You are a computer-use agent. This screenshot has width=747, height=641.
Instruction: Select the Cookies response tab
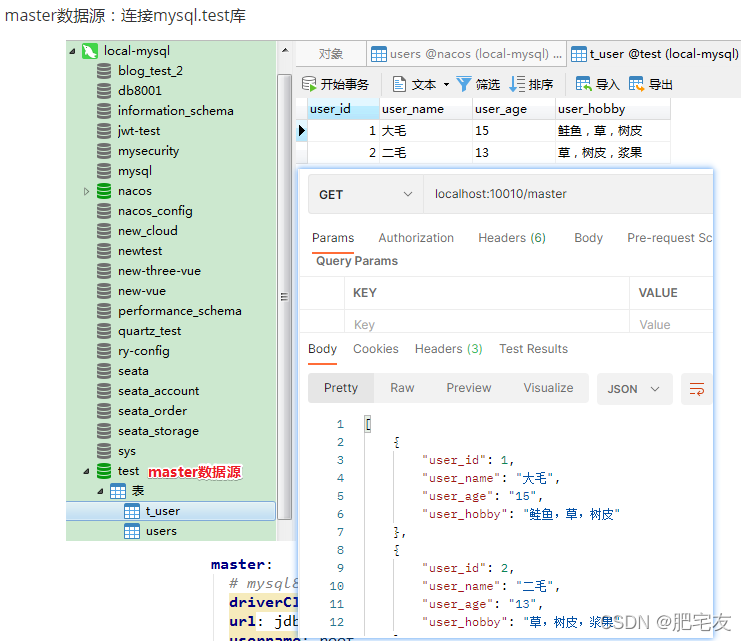click(x=375, y=349)
